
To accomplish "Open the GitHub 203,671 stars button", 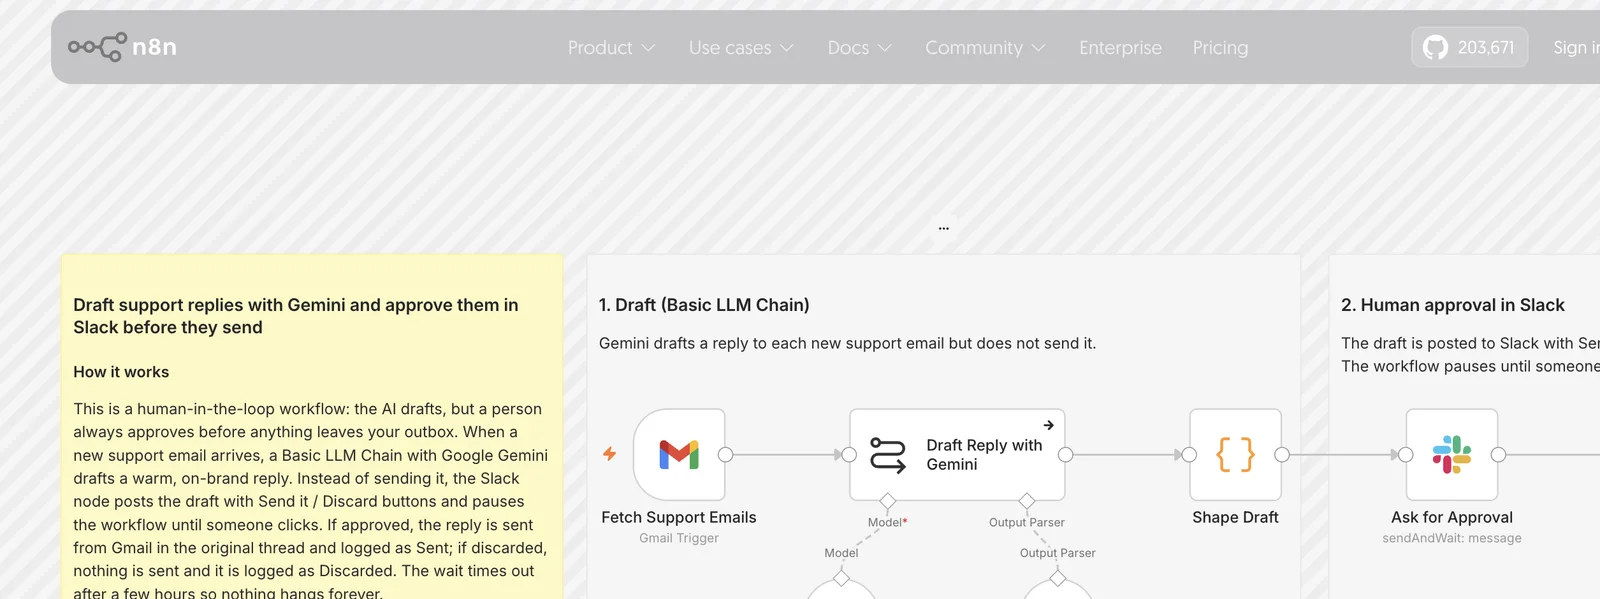I will [1469, 47].
